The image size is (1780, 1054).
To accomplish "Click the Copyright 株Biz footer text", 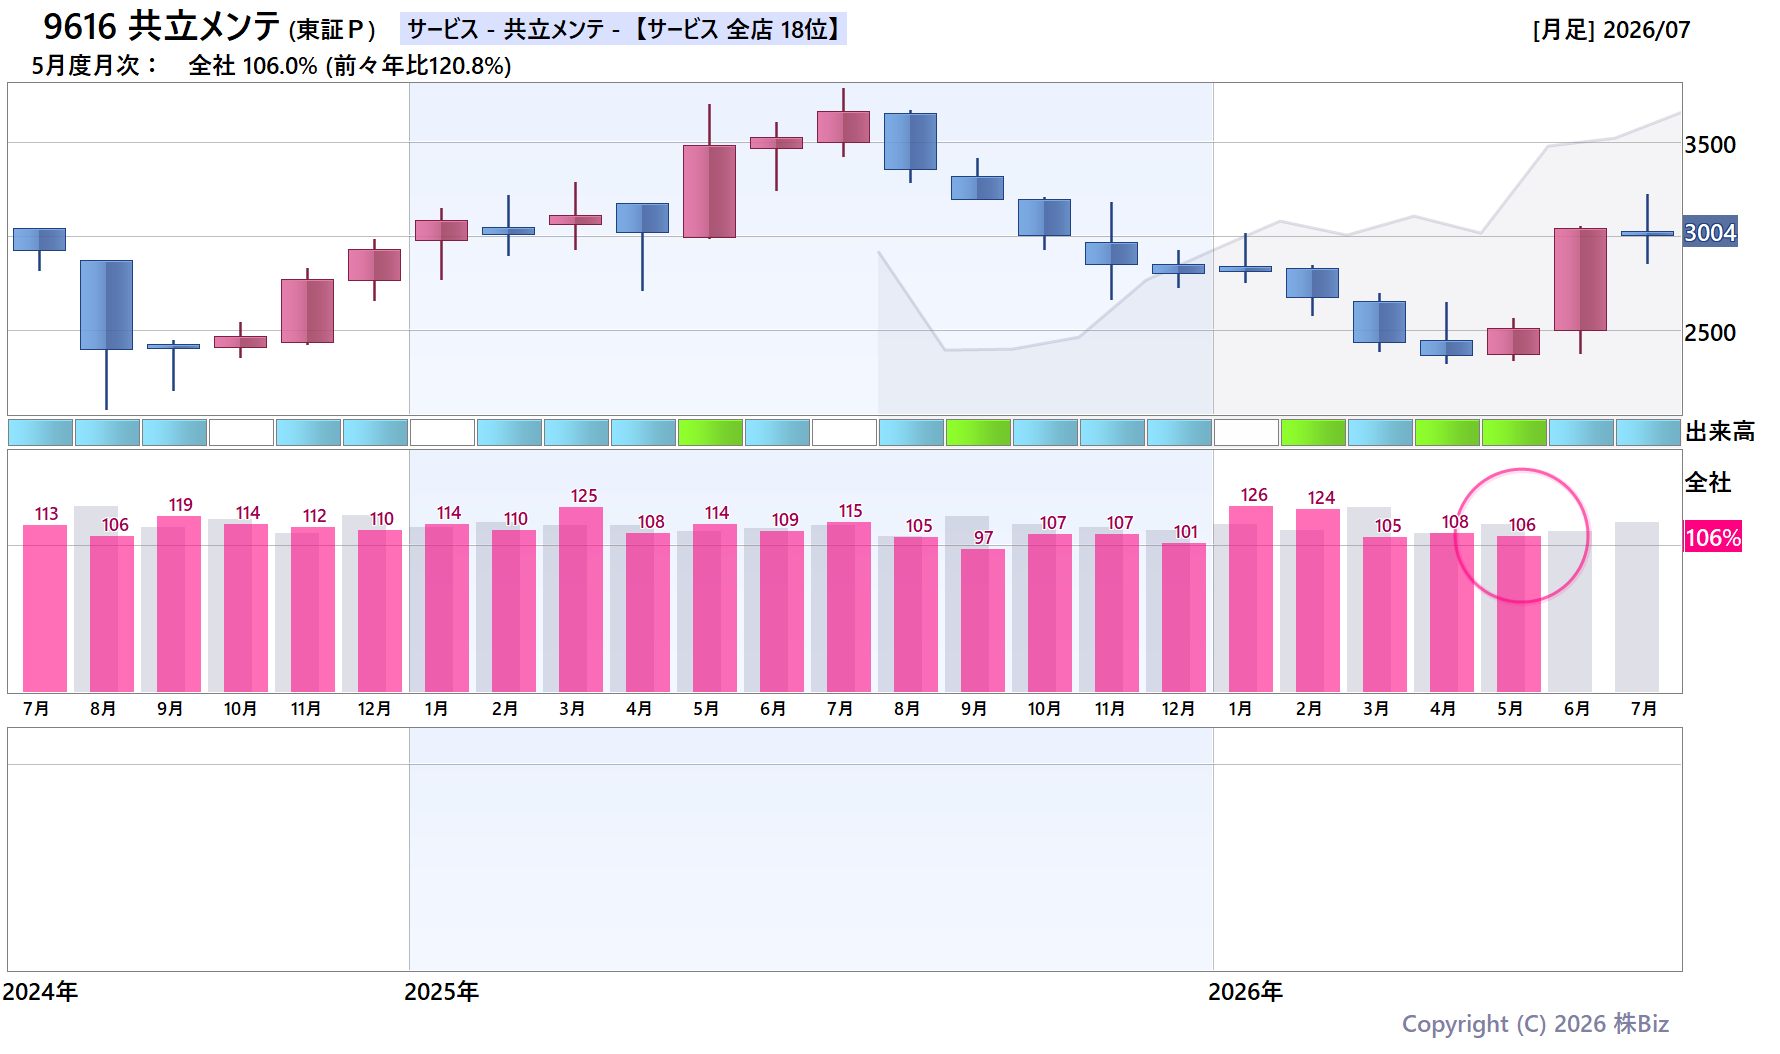I will (1535, 1024).
